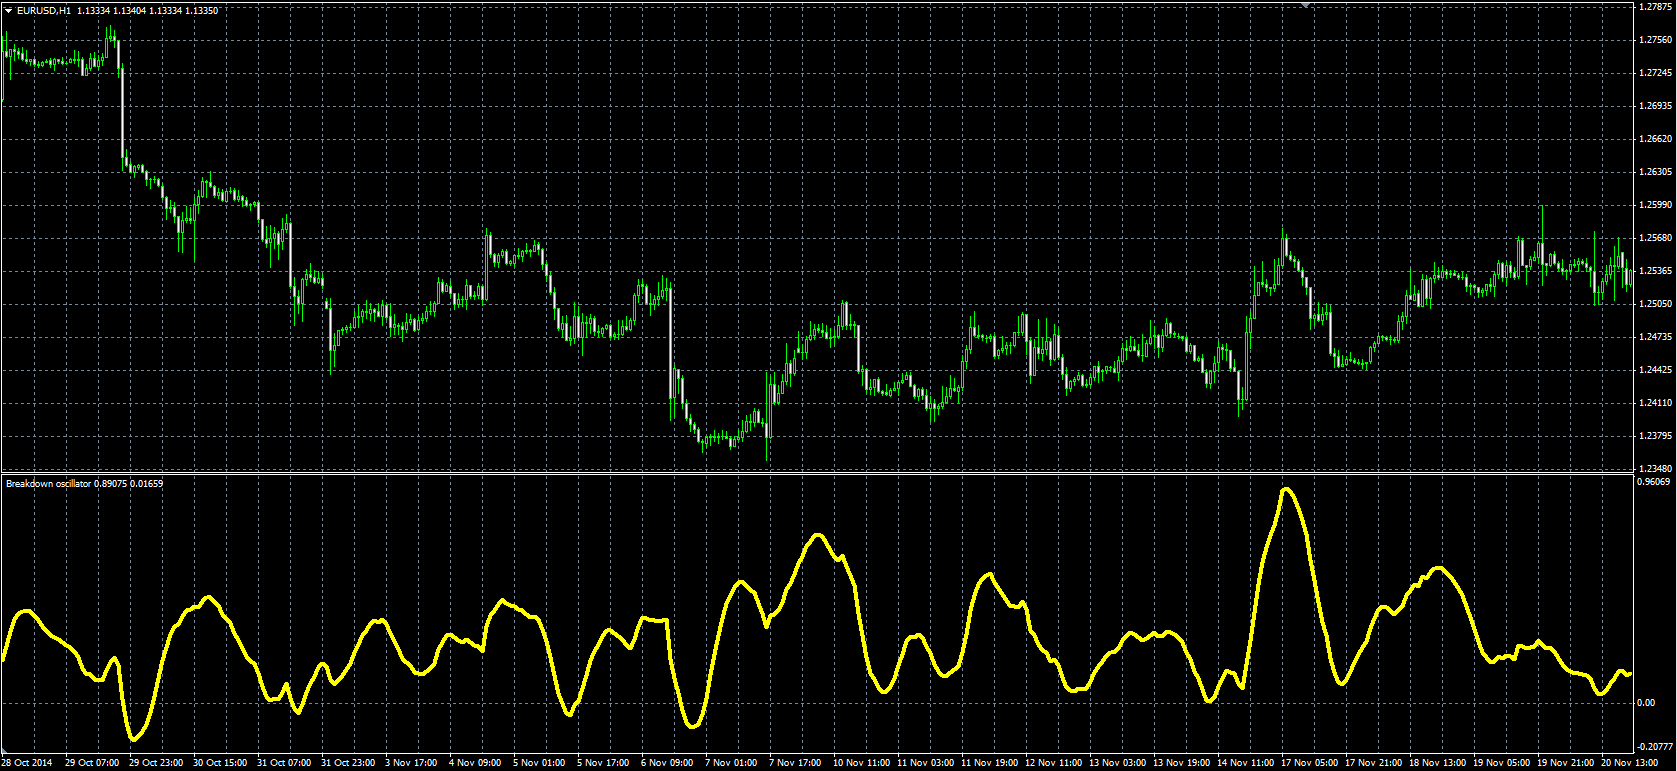Click the 1.26305 price scale label

[1656, 172]
